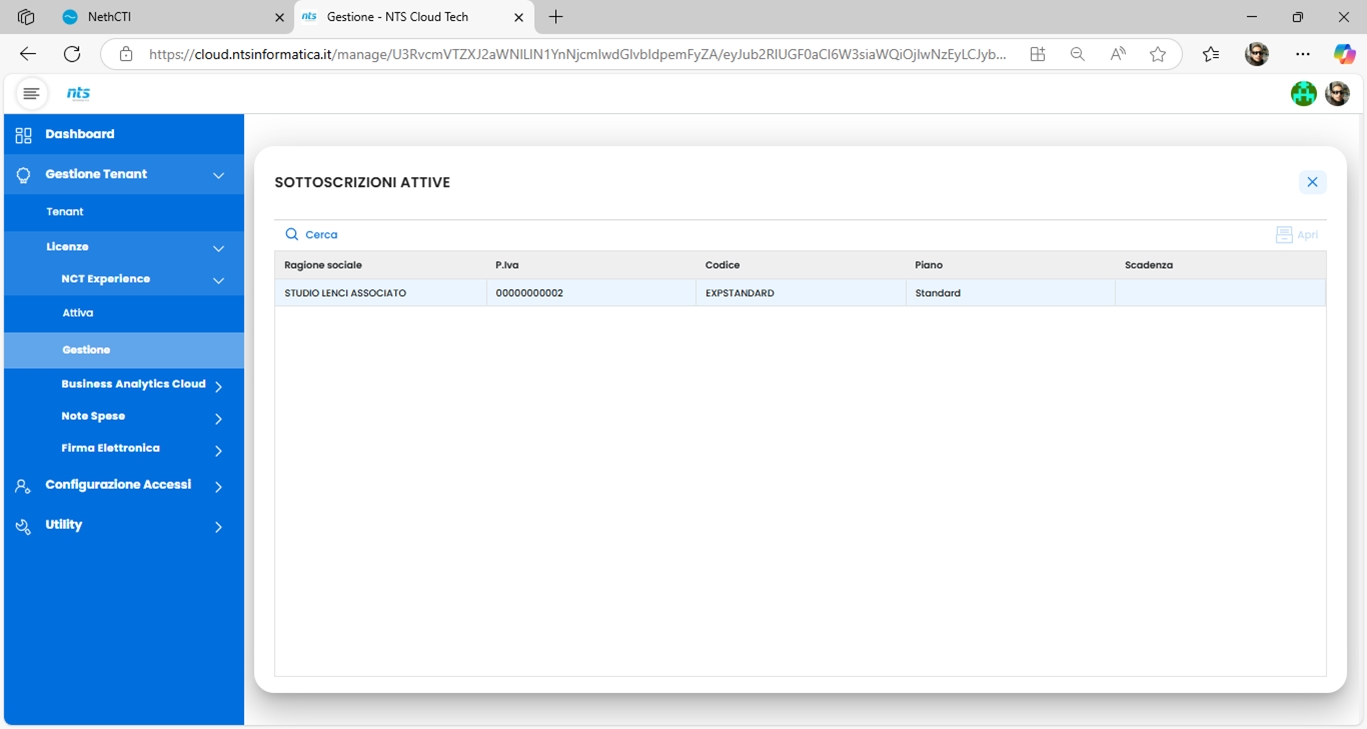
Task: Select the STUDIO LENCI ASSOCIATO cell
Action: click(380, 293)
